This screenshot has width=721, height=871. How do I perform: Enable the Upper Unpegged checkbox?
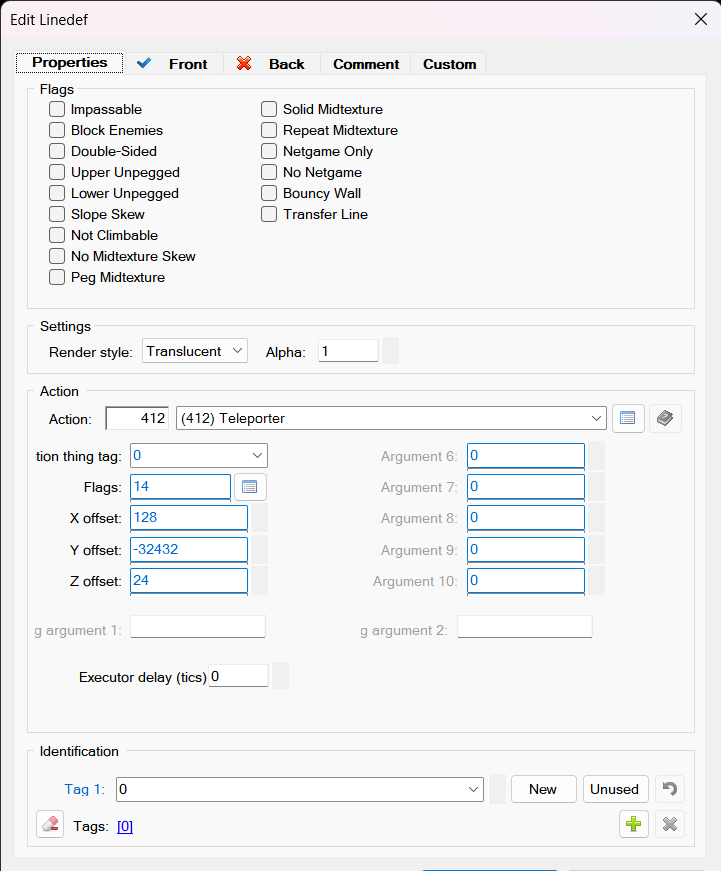click(x=57, y=172)
